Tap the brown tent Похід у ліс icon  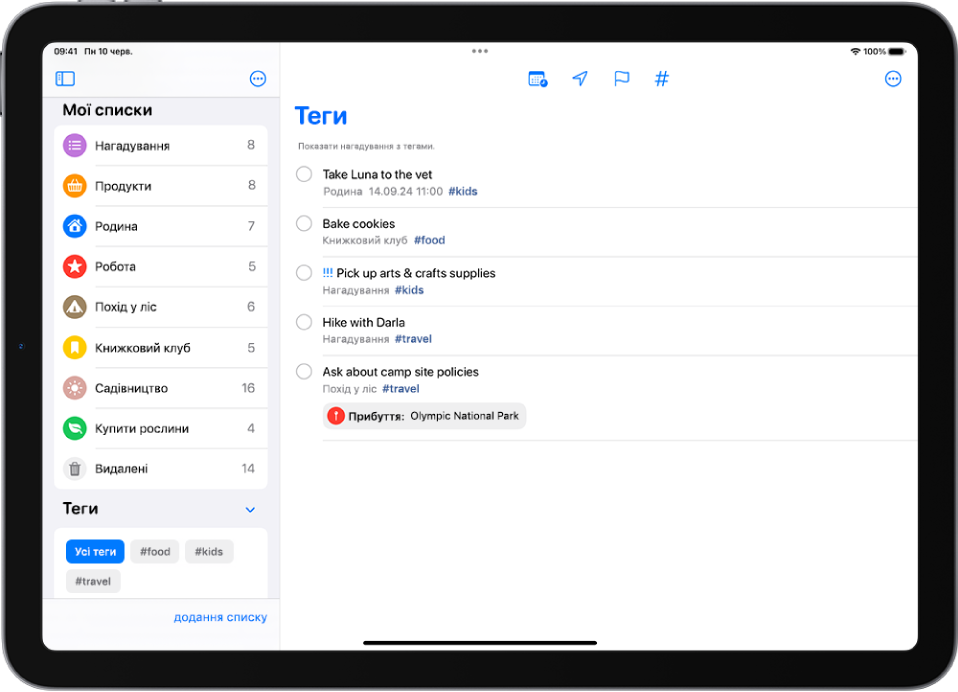pos(75,307)
